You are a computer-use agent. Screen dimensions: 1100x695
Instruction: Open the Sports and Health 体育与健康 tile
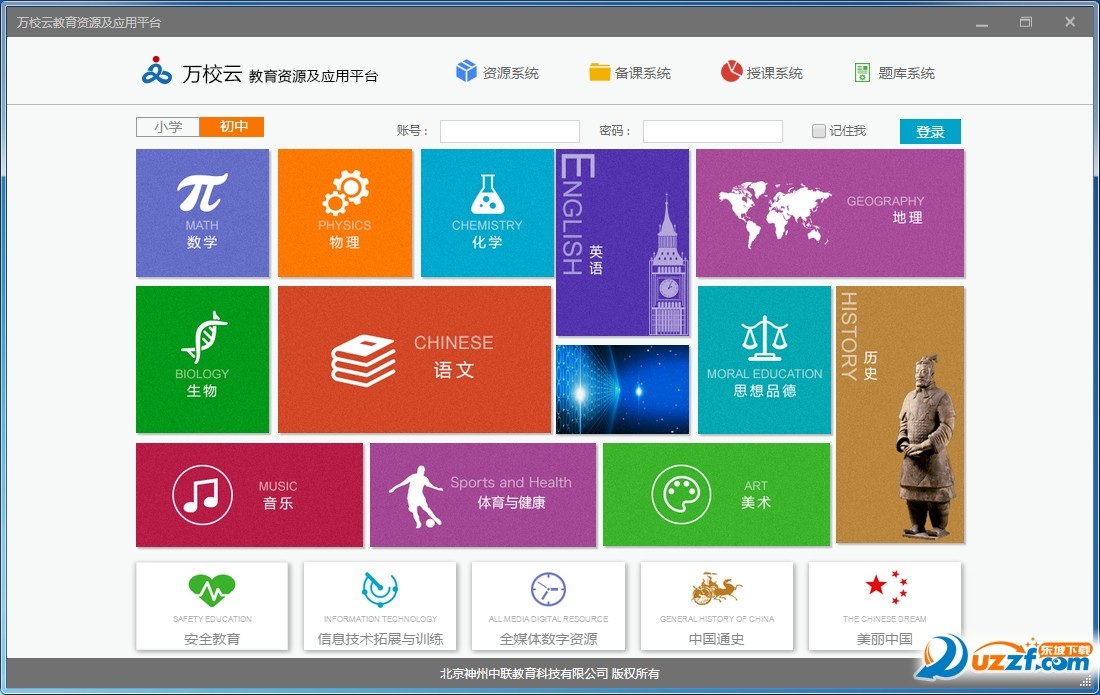[483, 494]
